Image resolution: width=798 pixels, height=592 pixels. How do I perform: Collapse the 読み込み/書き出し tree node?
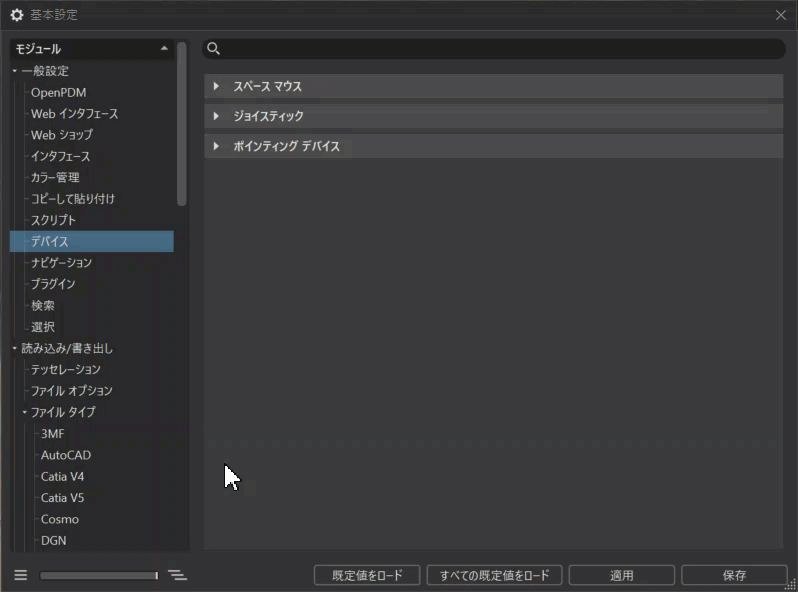[x=15, y=348]
